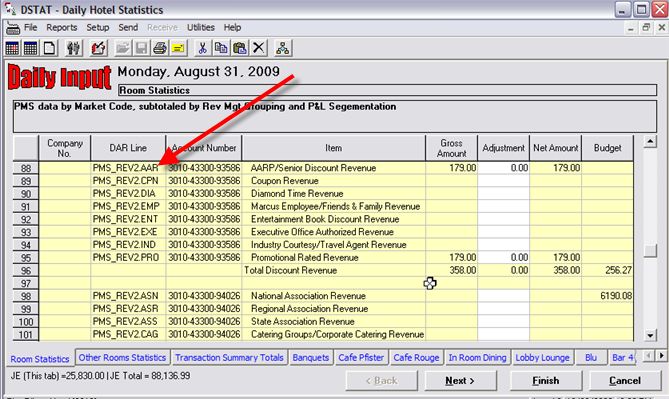Click the table scrollbar down arrow
669x399 pixels.
coord(650,336)
